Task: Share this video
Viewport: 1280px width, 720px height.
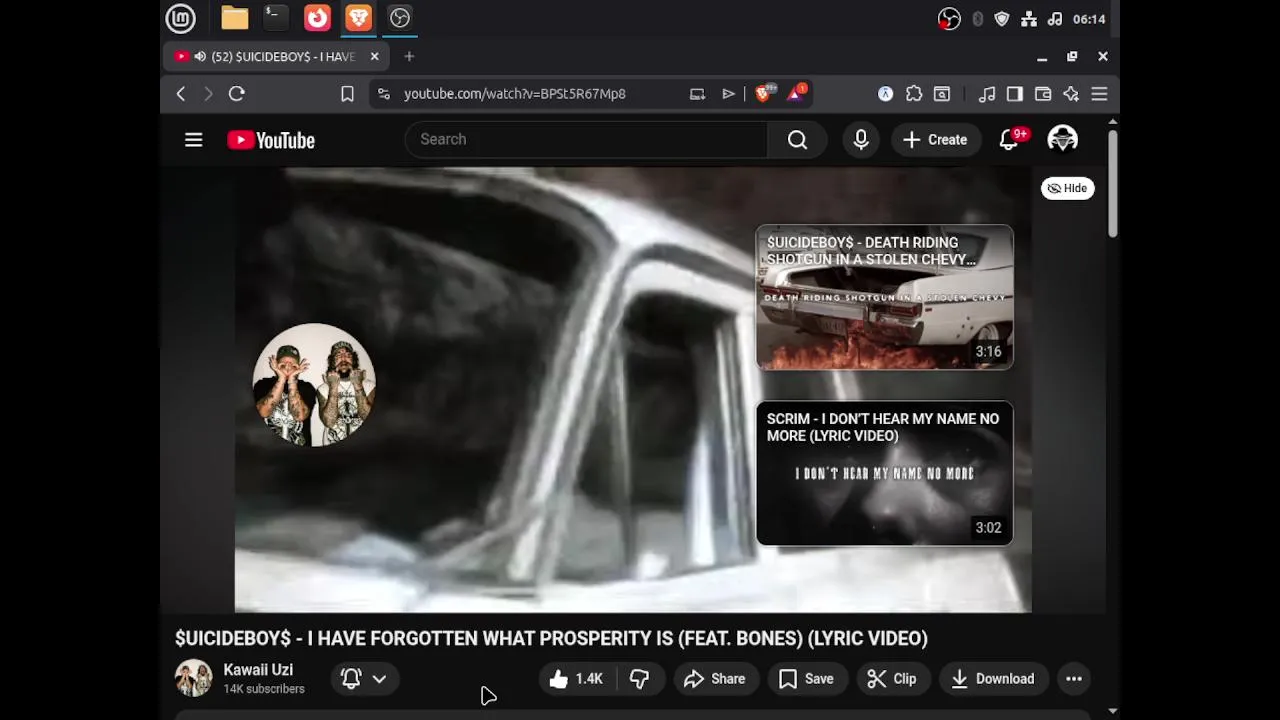Action: (x=715, y=679)
